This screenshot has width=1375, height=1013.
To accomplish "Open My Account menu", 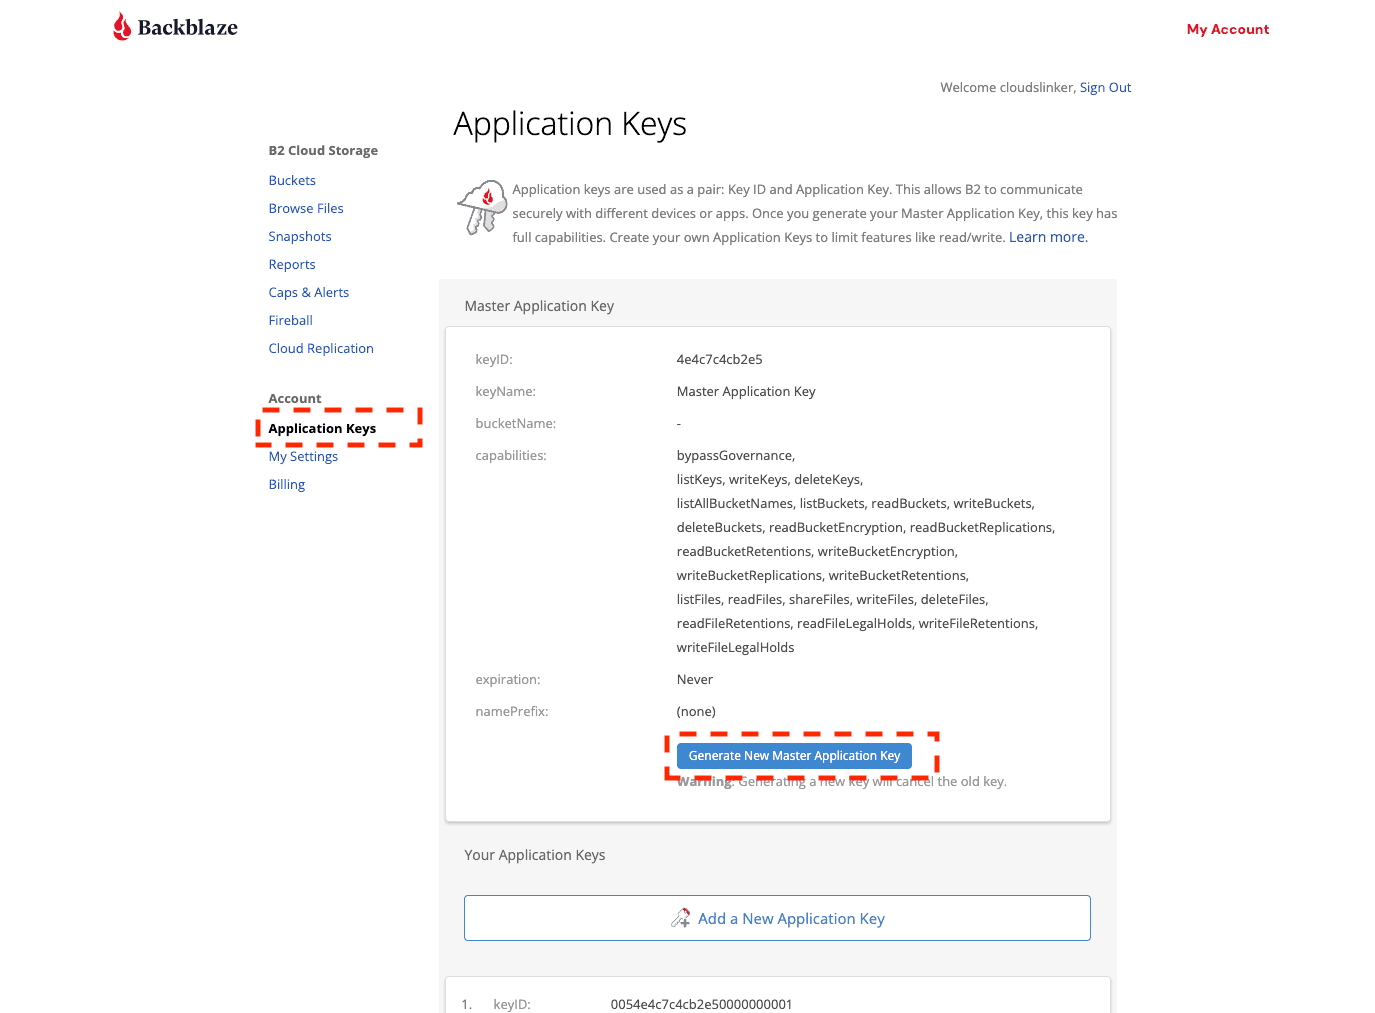I will coord(1228,29).
